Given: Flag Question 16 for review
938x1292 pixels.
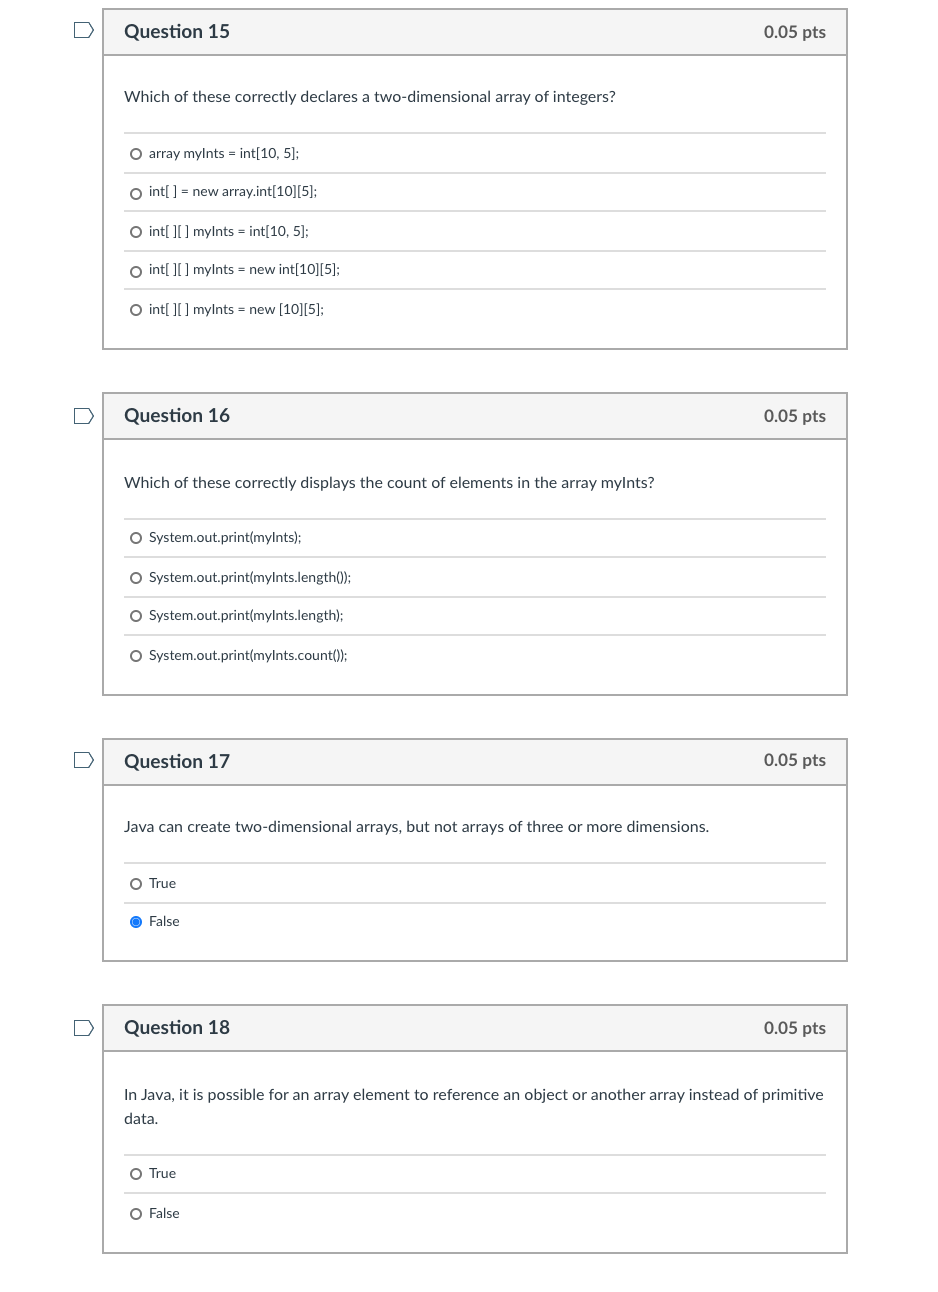Looking at the screenshot, I should tap(83, 415).
